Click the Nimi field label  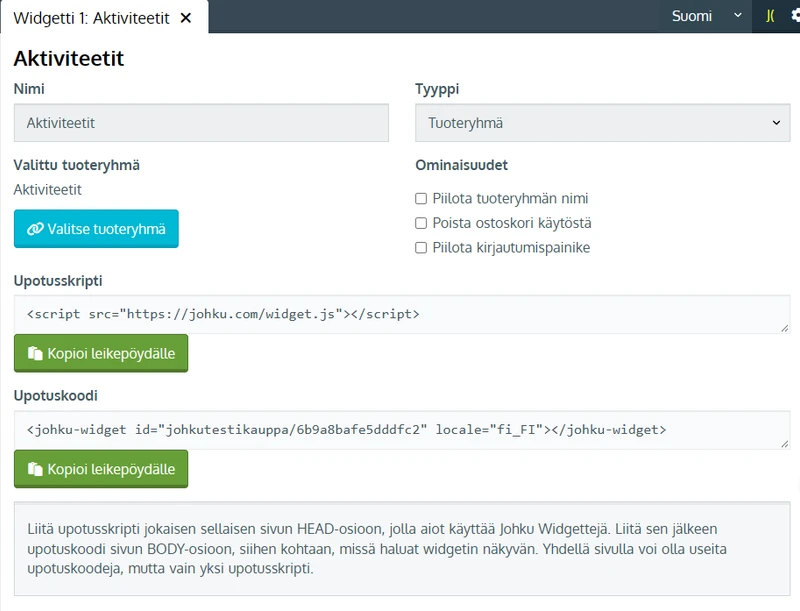point(29,89)
